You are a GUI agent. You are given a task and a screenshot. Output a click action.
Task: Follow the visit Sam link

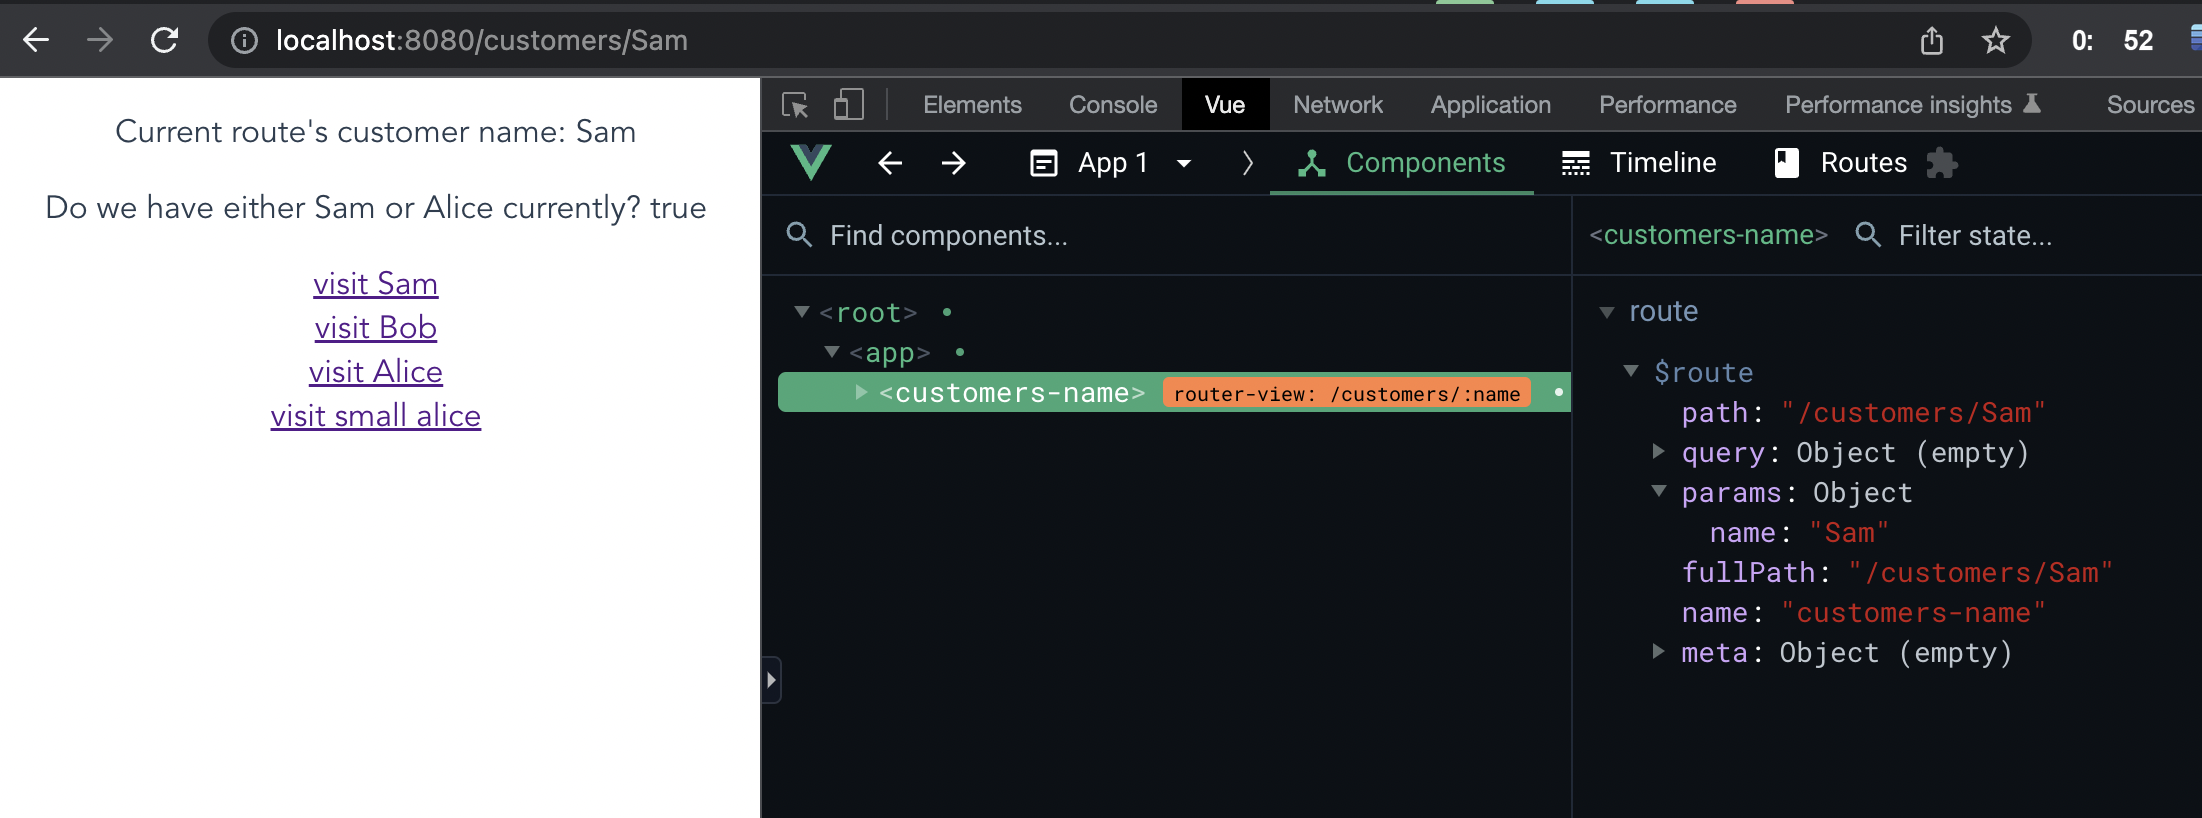pos(375,284)
